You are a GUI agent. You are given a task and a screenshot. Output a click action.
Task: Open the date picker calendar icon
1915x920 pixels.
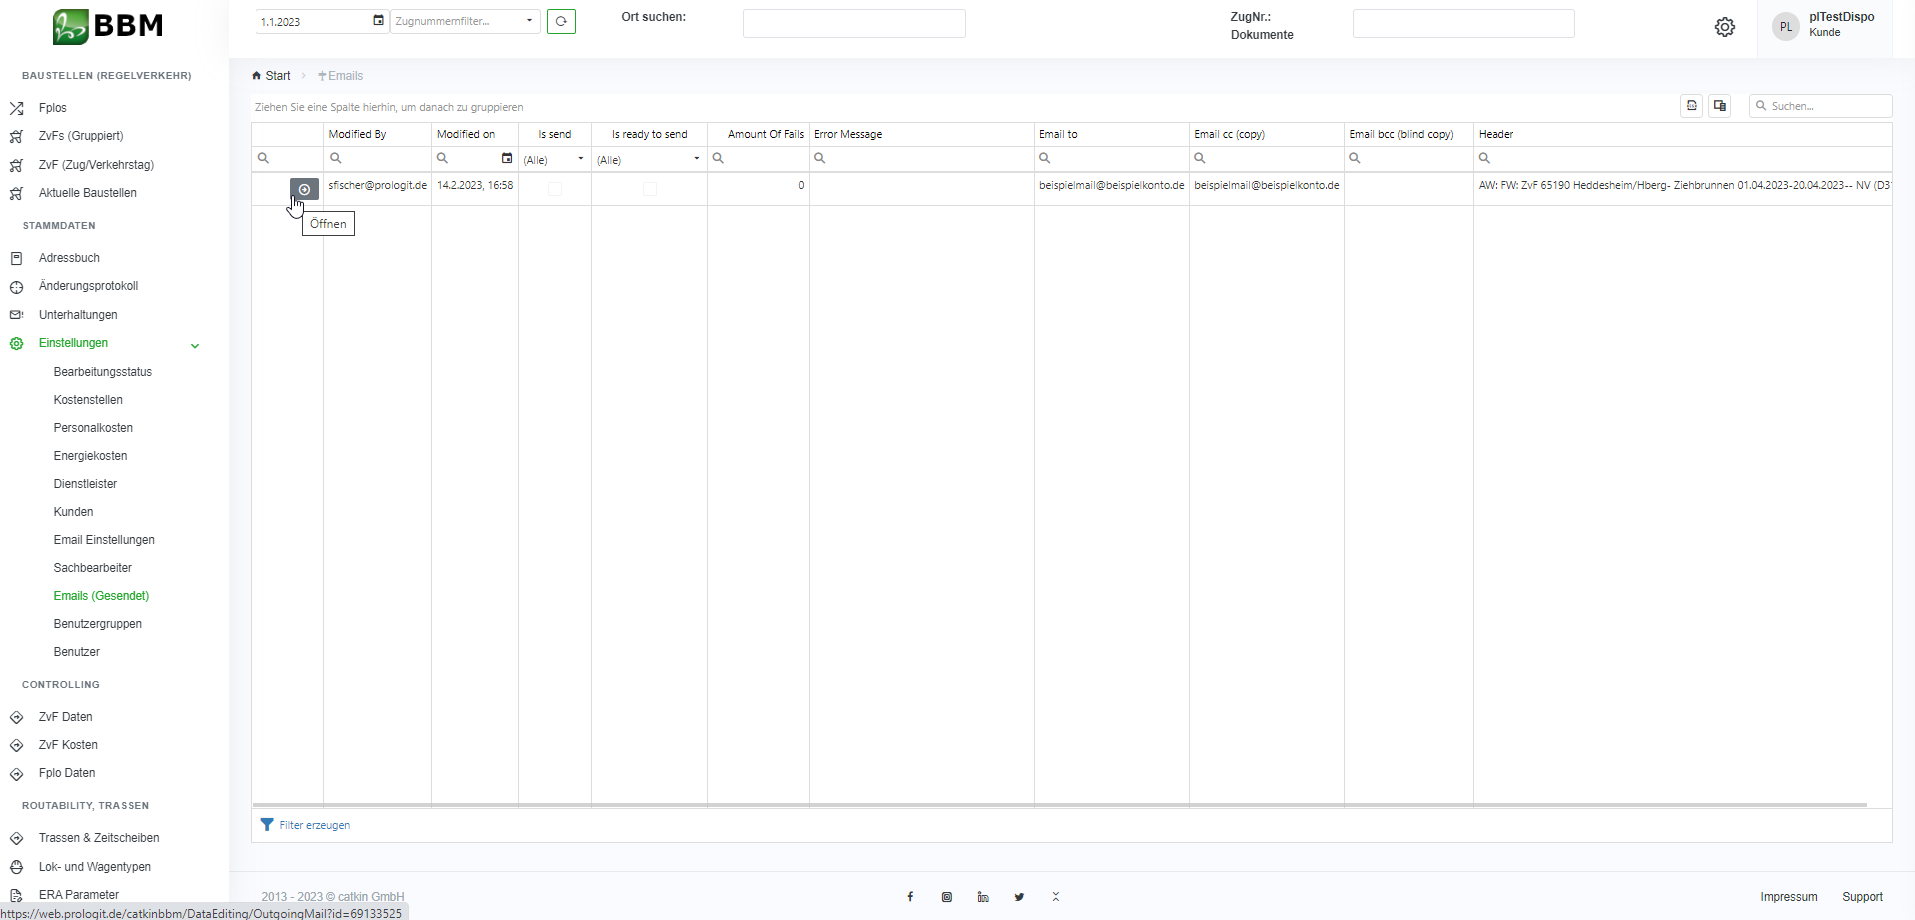pyautogui.click(x=378, y=21)
